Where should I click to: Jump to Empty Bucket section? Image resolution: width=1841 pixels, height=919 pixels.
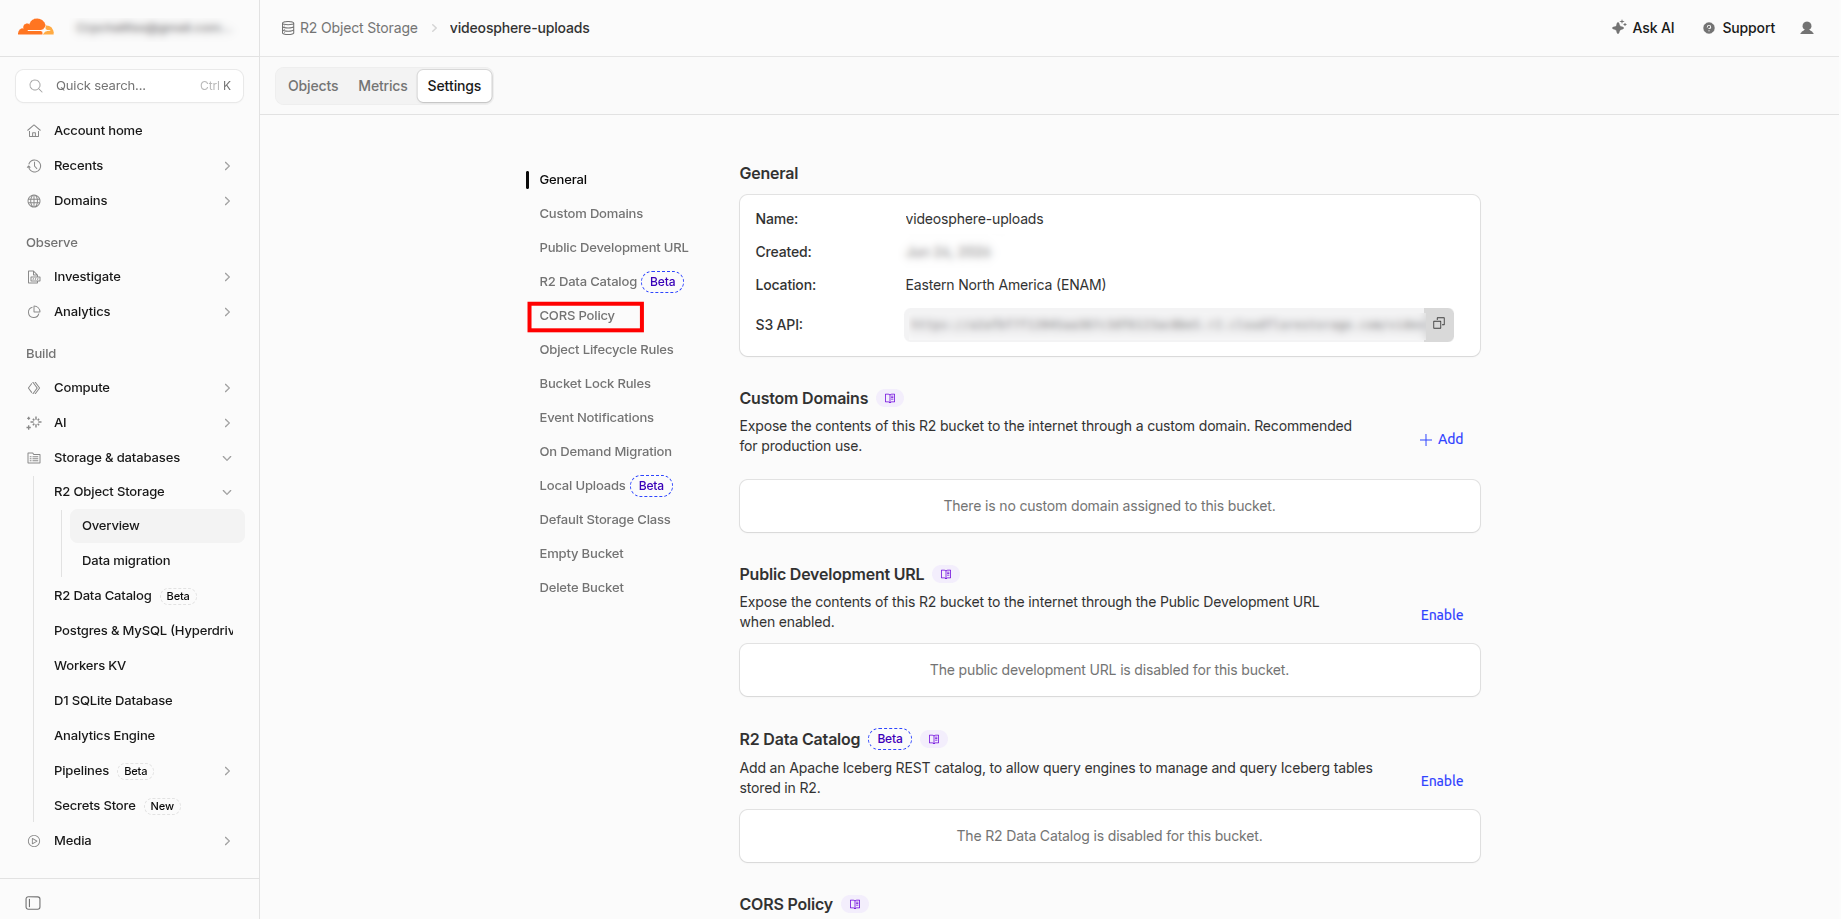[581, 554]
